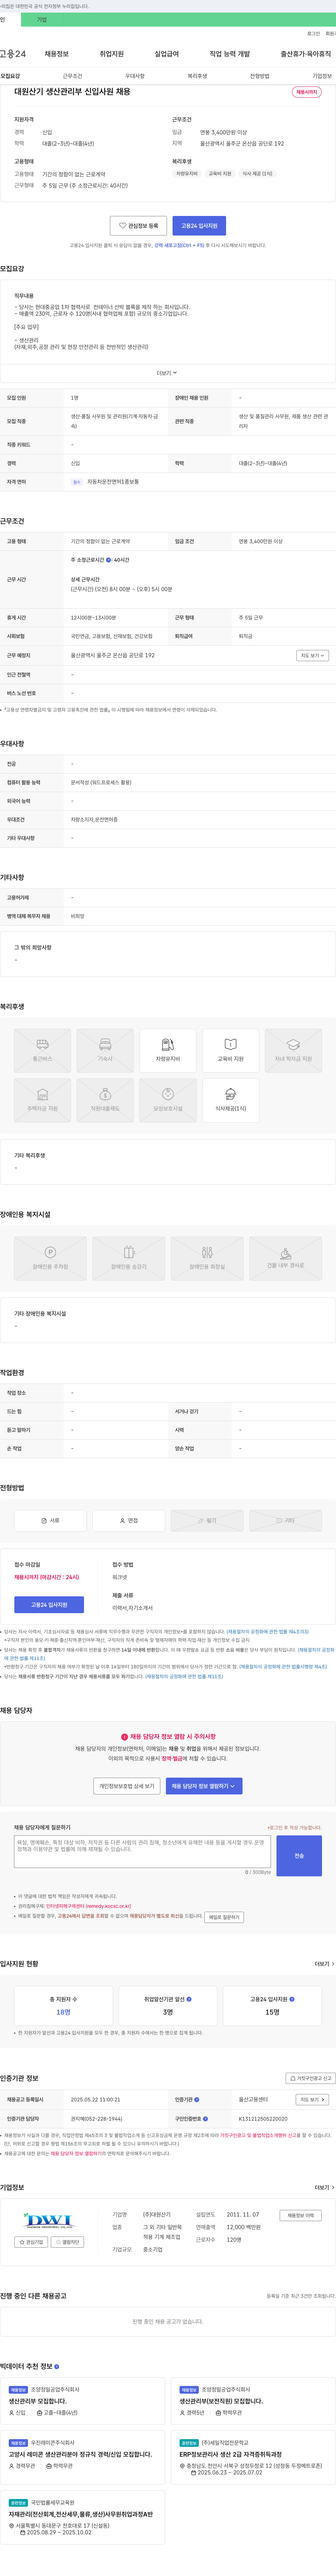Click the 고용24 logo
The width and height of the screenshot is (336, 2576).
click(x=13, y=54)
